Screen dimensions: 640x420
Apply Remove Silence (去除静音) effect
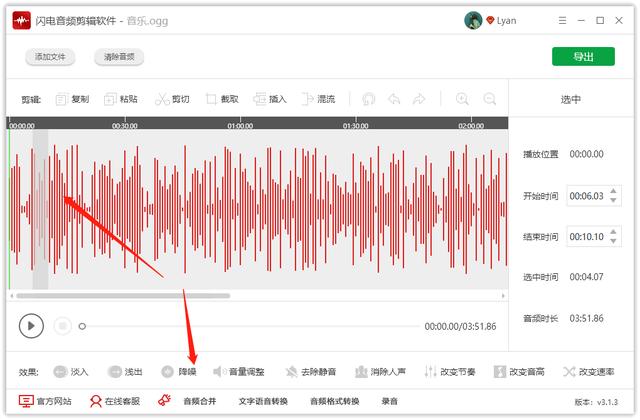pos(311,371)
